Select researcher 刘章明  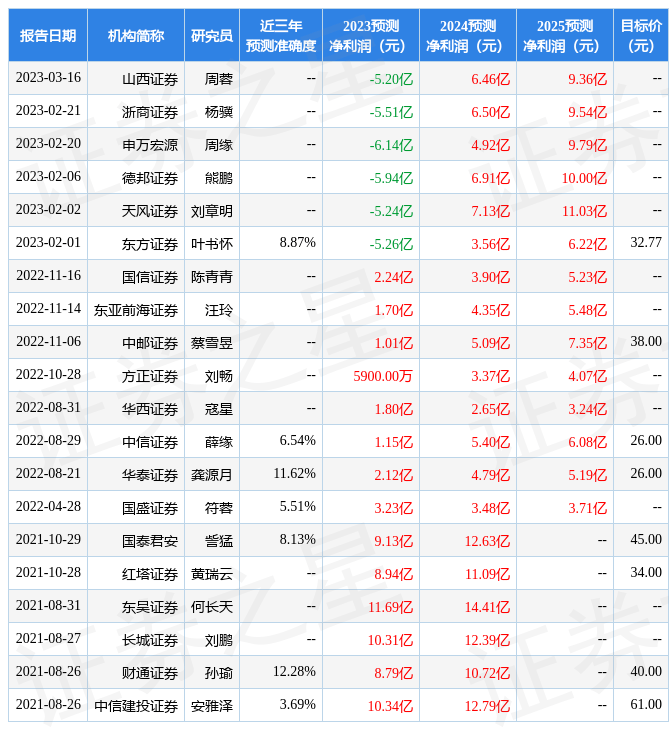tap(212, 211)
